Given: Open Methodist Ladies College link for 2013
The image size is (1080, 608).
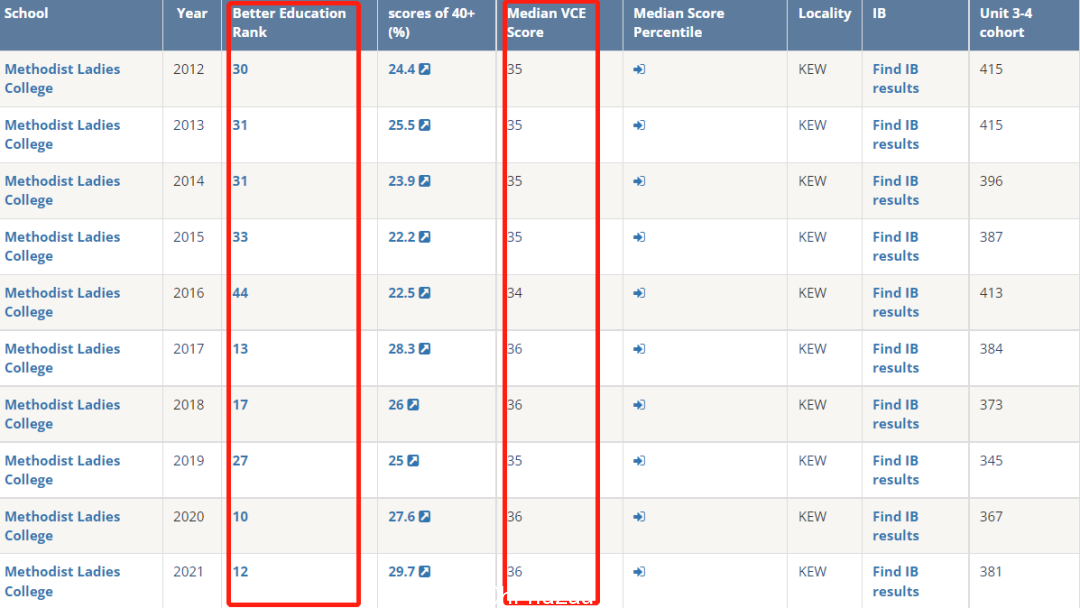Looking at the screenshot, I should (62, 134).
